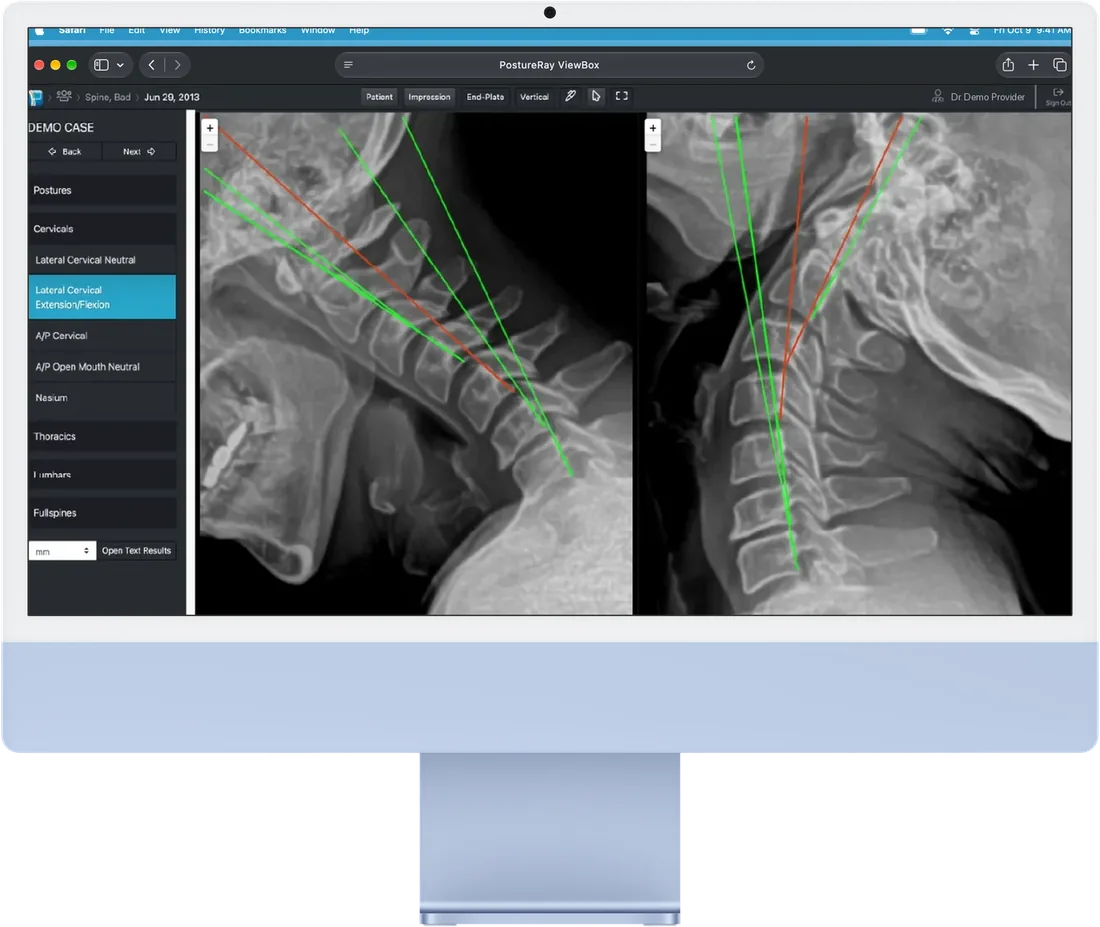Open the Apple menu
This screenshot has width=1100, height=927.
tap(40, 31)
